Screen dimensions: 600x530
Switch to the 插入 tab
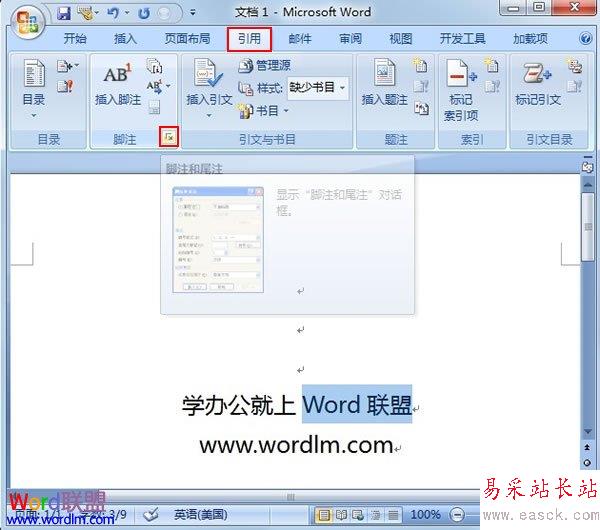125,39
